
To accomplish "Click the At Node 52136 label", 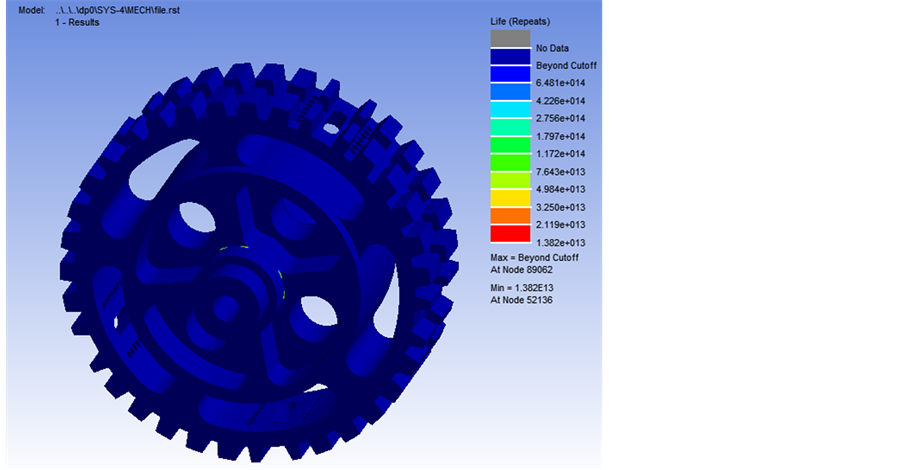I will [521, 300].
